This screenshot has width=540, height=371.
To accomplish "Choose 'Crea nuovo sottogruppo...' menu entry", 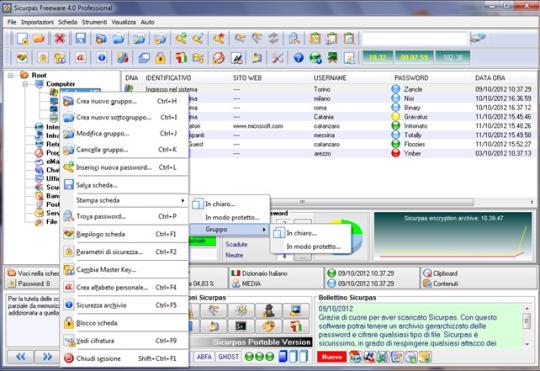I will coord(125,117).
